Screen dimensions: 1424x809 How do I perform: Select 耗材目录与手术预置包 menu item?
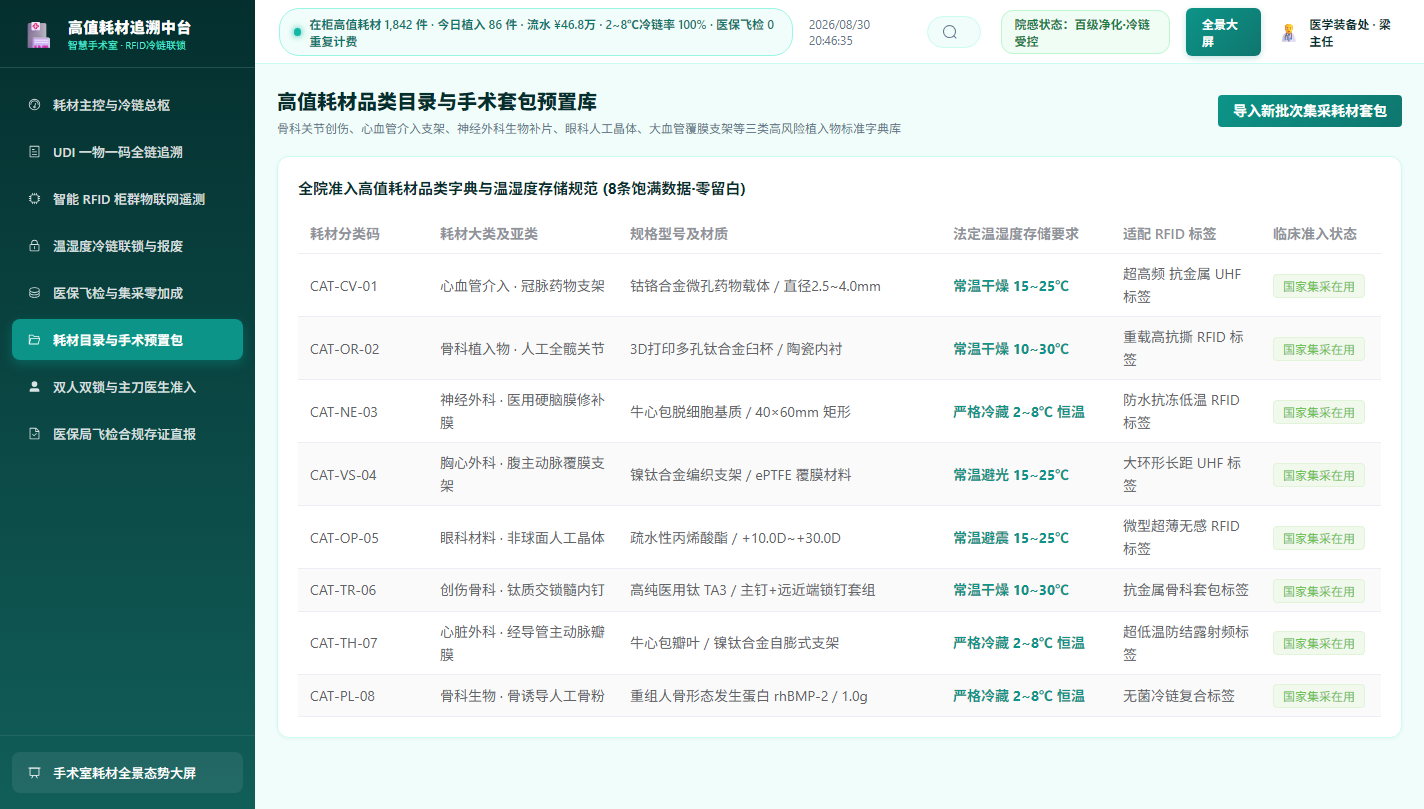[x=127, y=340]
